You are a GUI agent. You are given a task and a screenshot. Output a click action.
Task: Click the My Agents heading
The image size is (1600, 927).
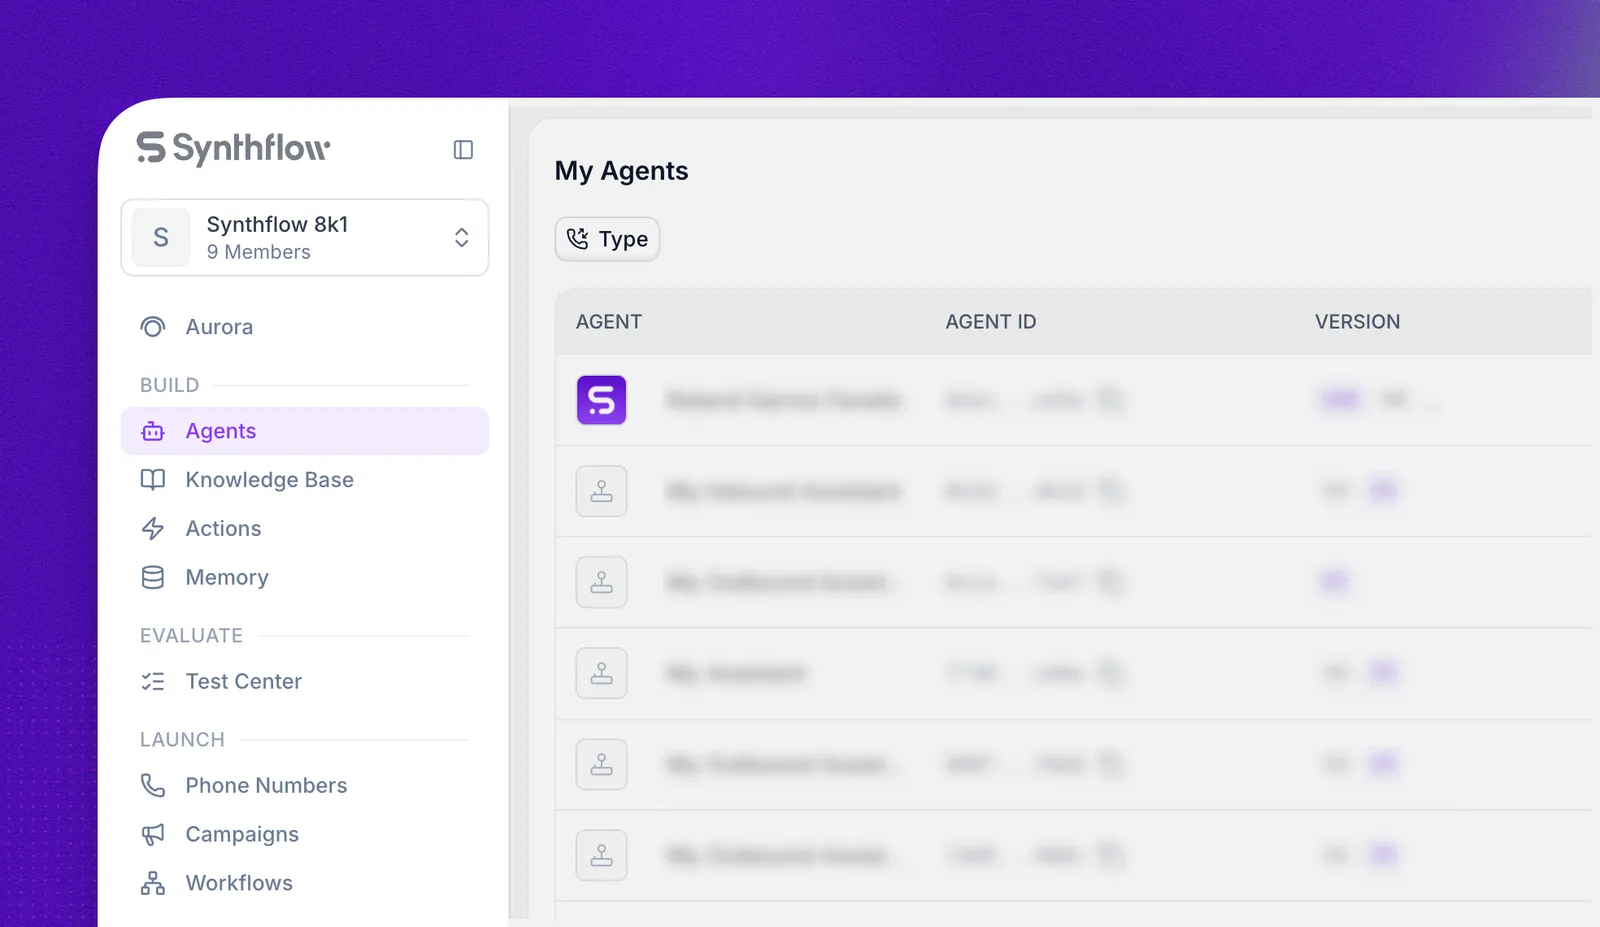[621, 171]
